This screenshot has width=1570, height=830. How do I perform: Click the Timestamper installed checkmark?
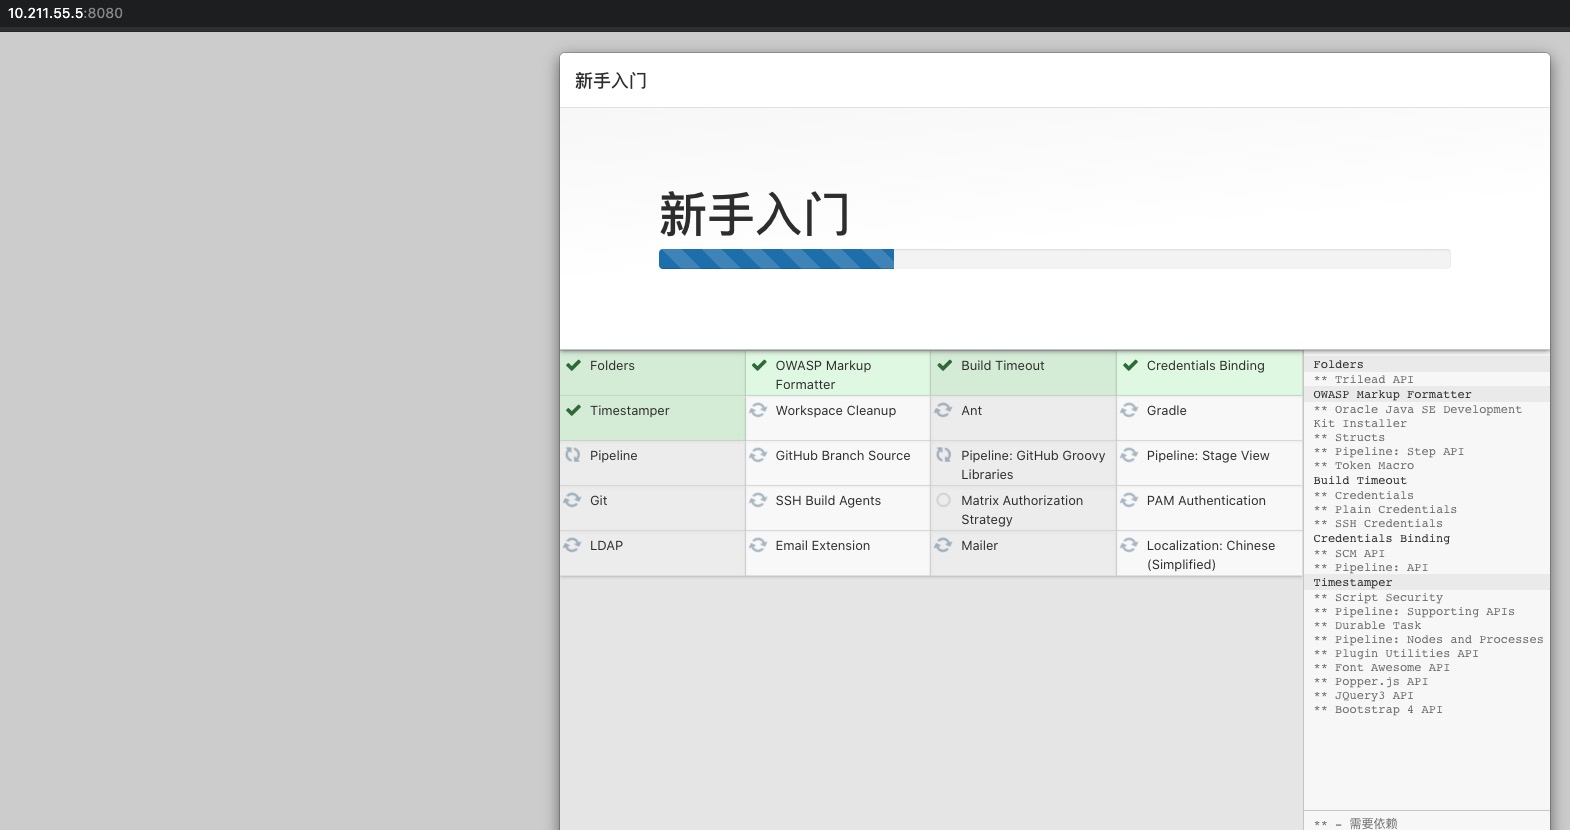coord(573,411)
